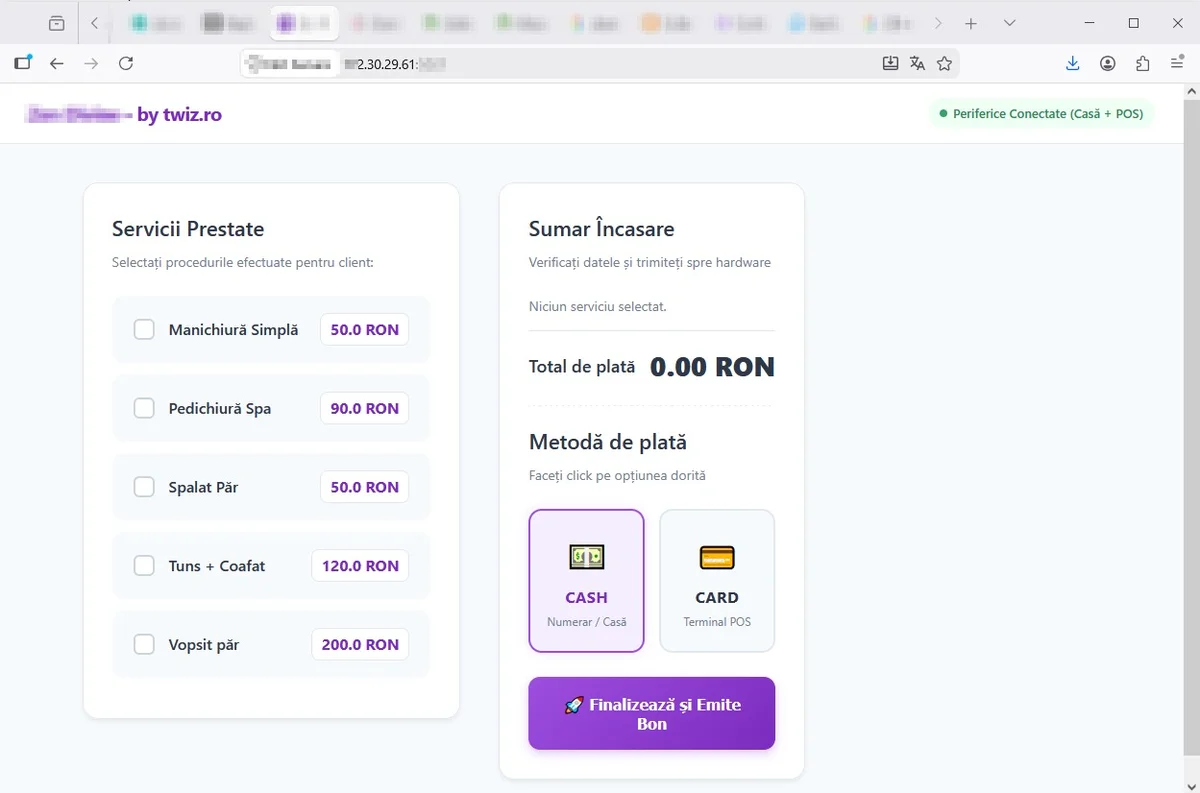This screenshot has width=1200, height=793.
Task: Reload the page with the refresh icon
Action: click(126, 64)
